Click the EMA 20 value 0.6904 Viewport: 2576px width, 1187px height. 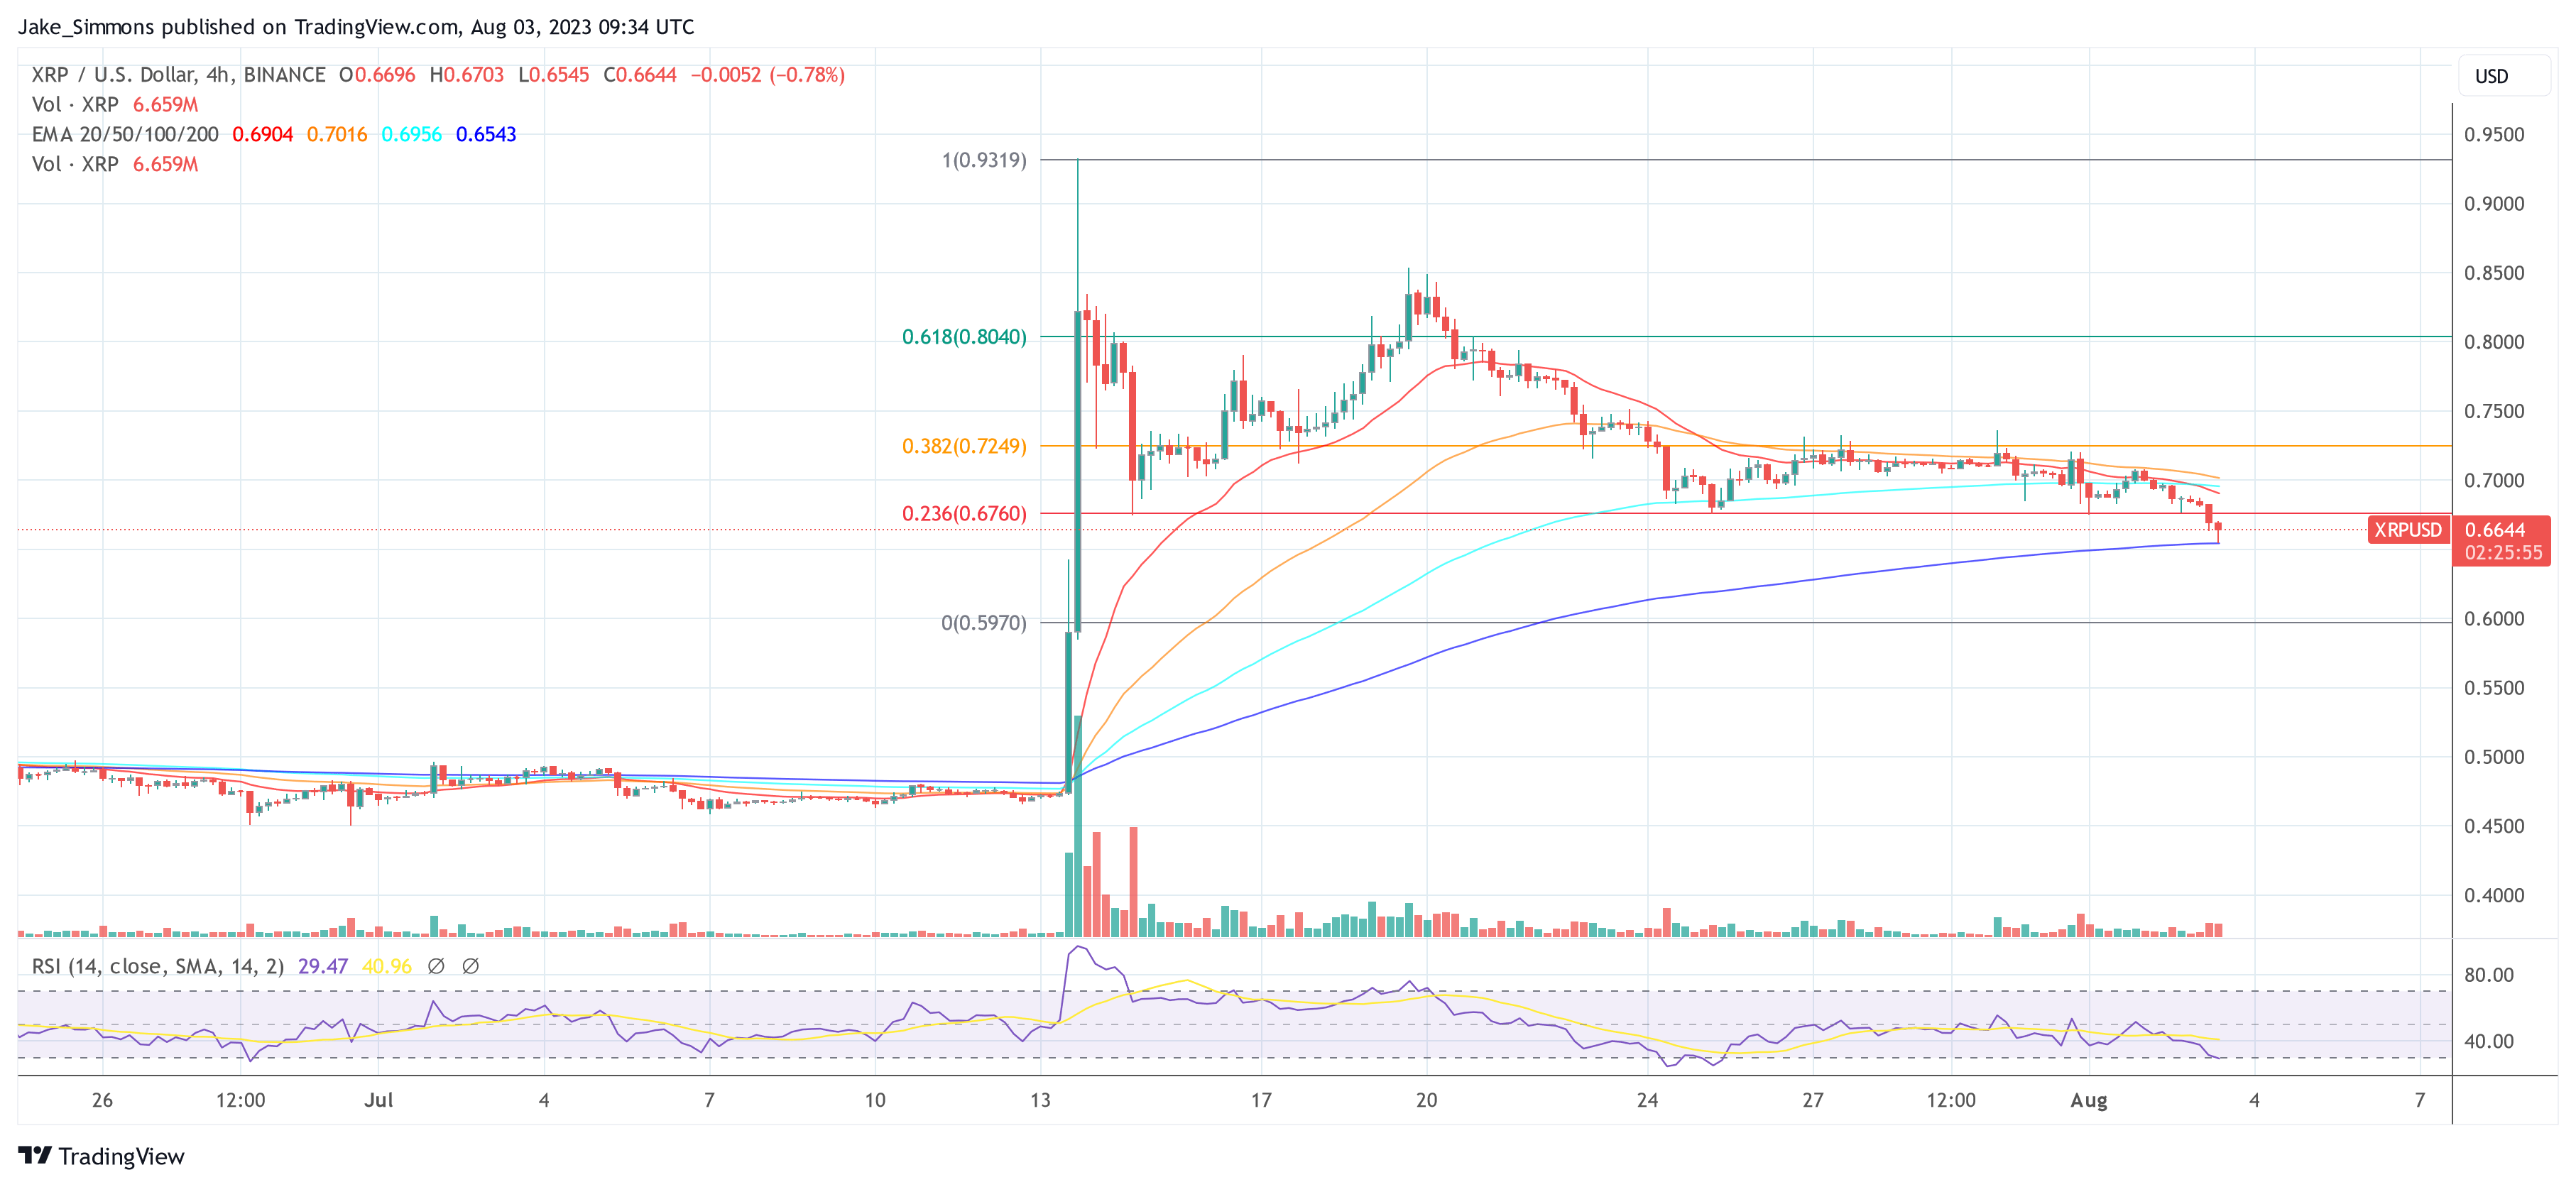[263, 134]
